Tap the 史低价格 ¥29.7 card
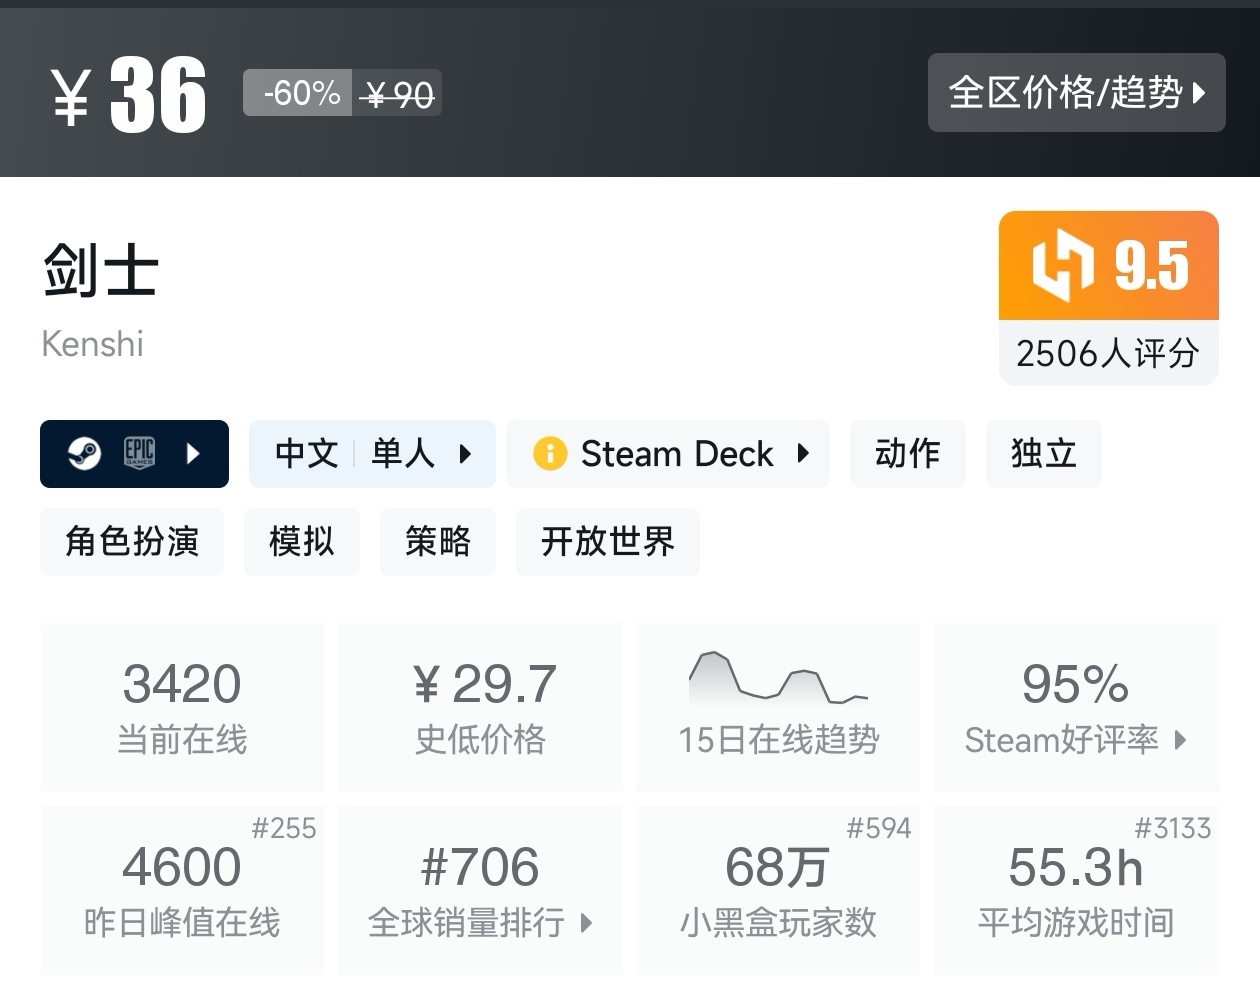1260x986 pixels. click(480, 708)
